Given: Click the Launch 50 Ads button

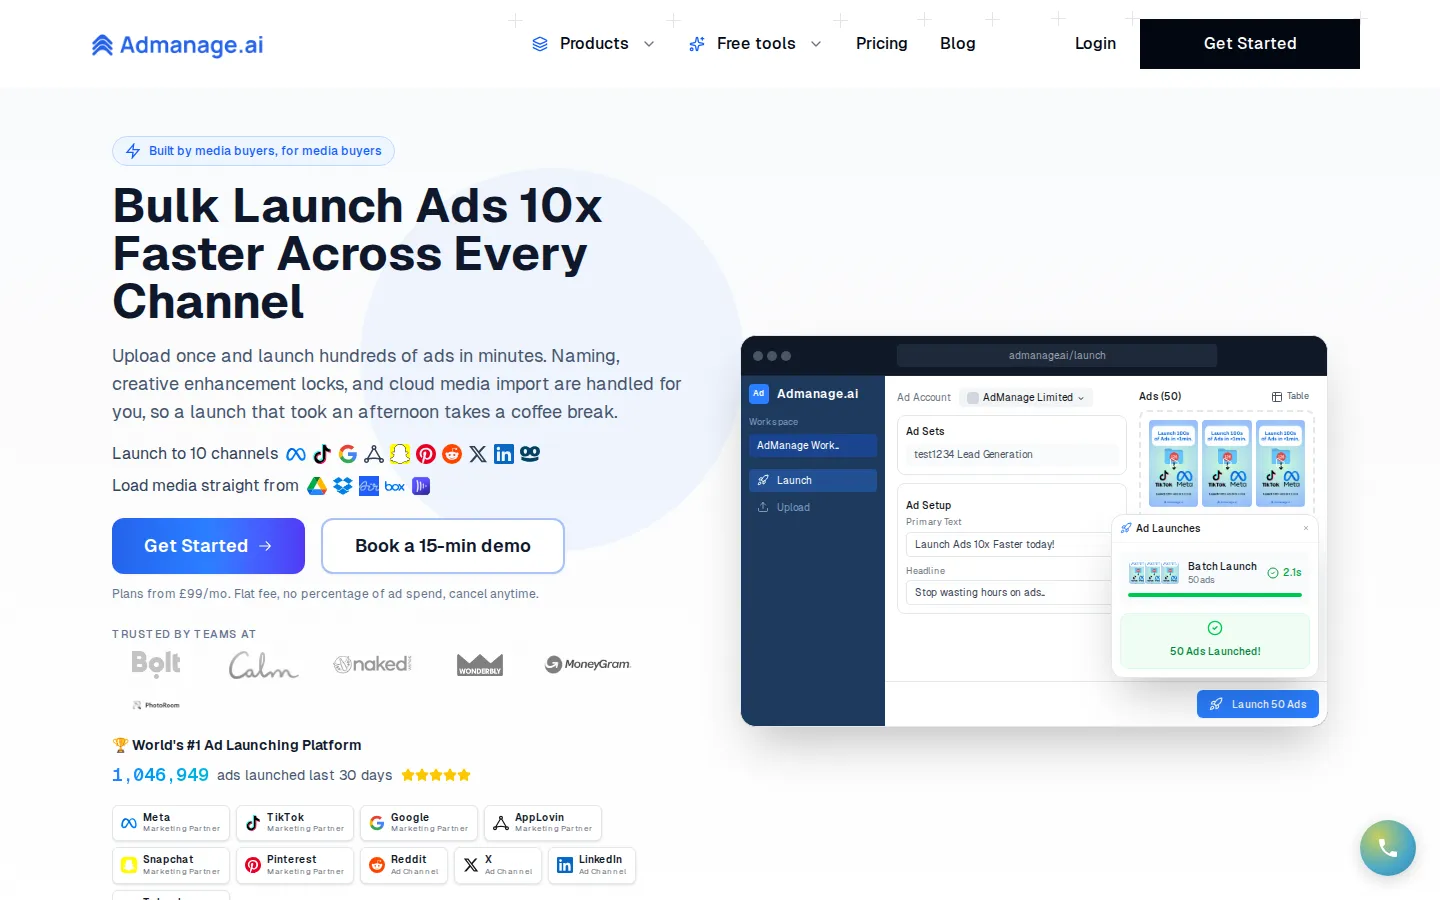Looking at the screenshot, I should (x=1258, y=704).
